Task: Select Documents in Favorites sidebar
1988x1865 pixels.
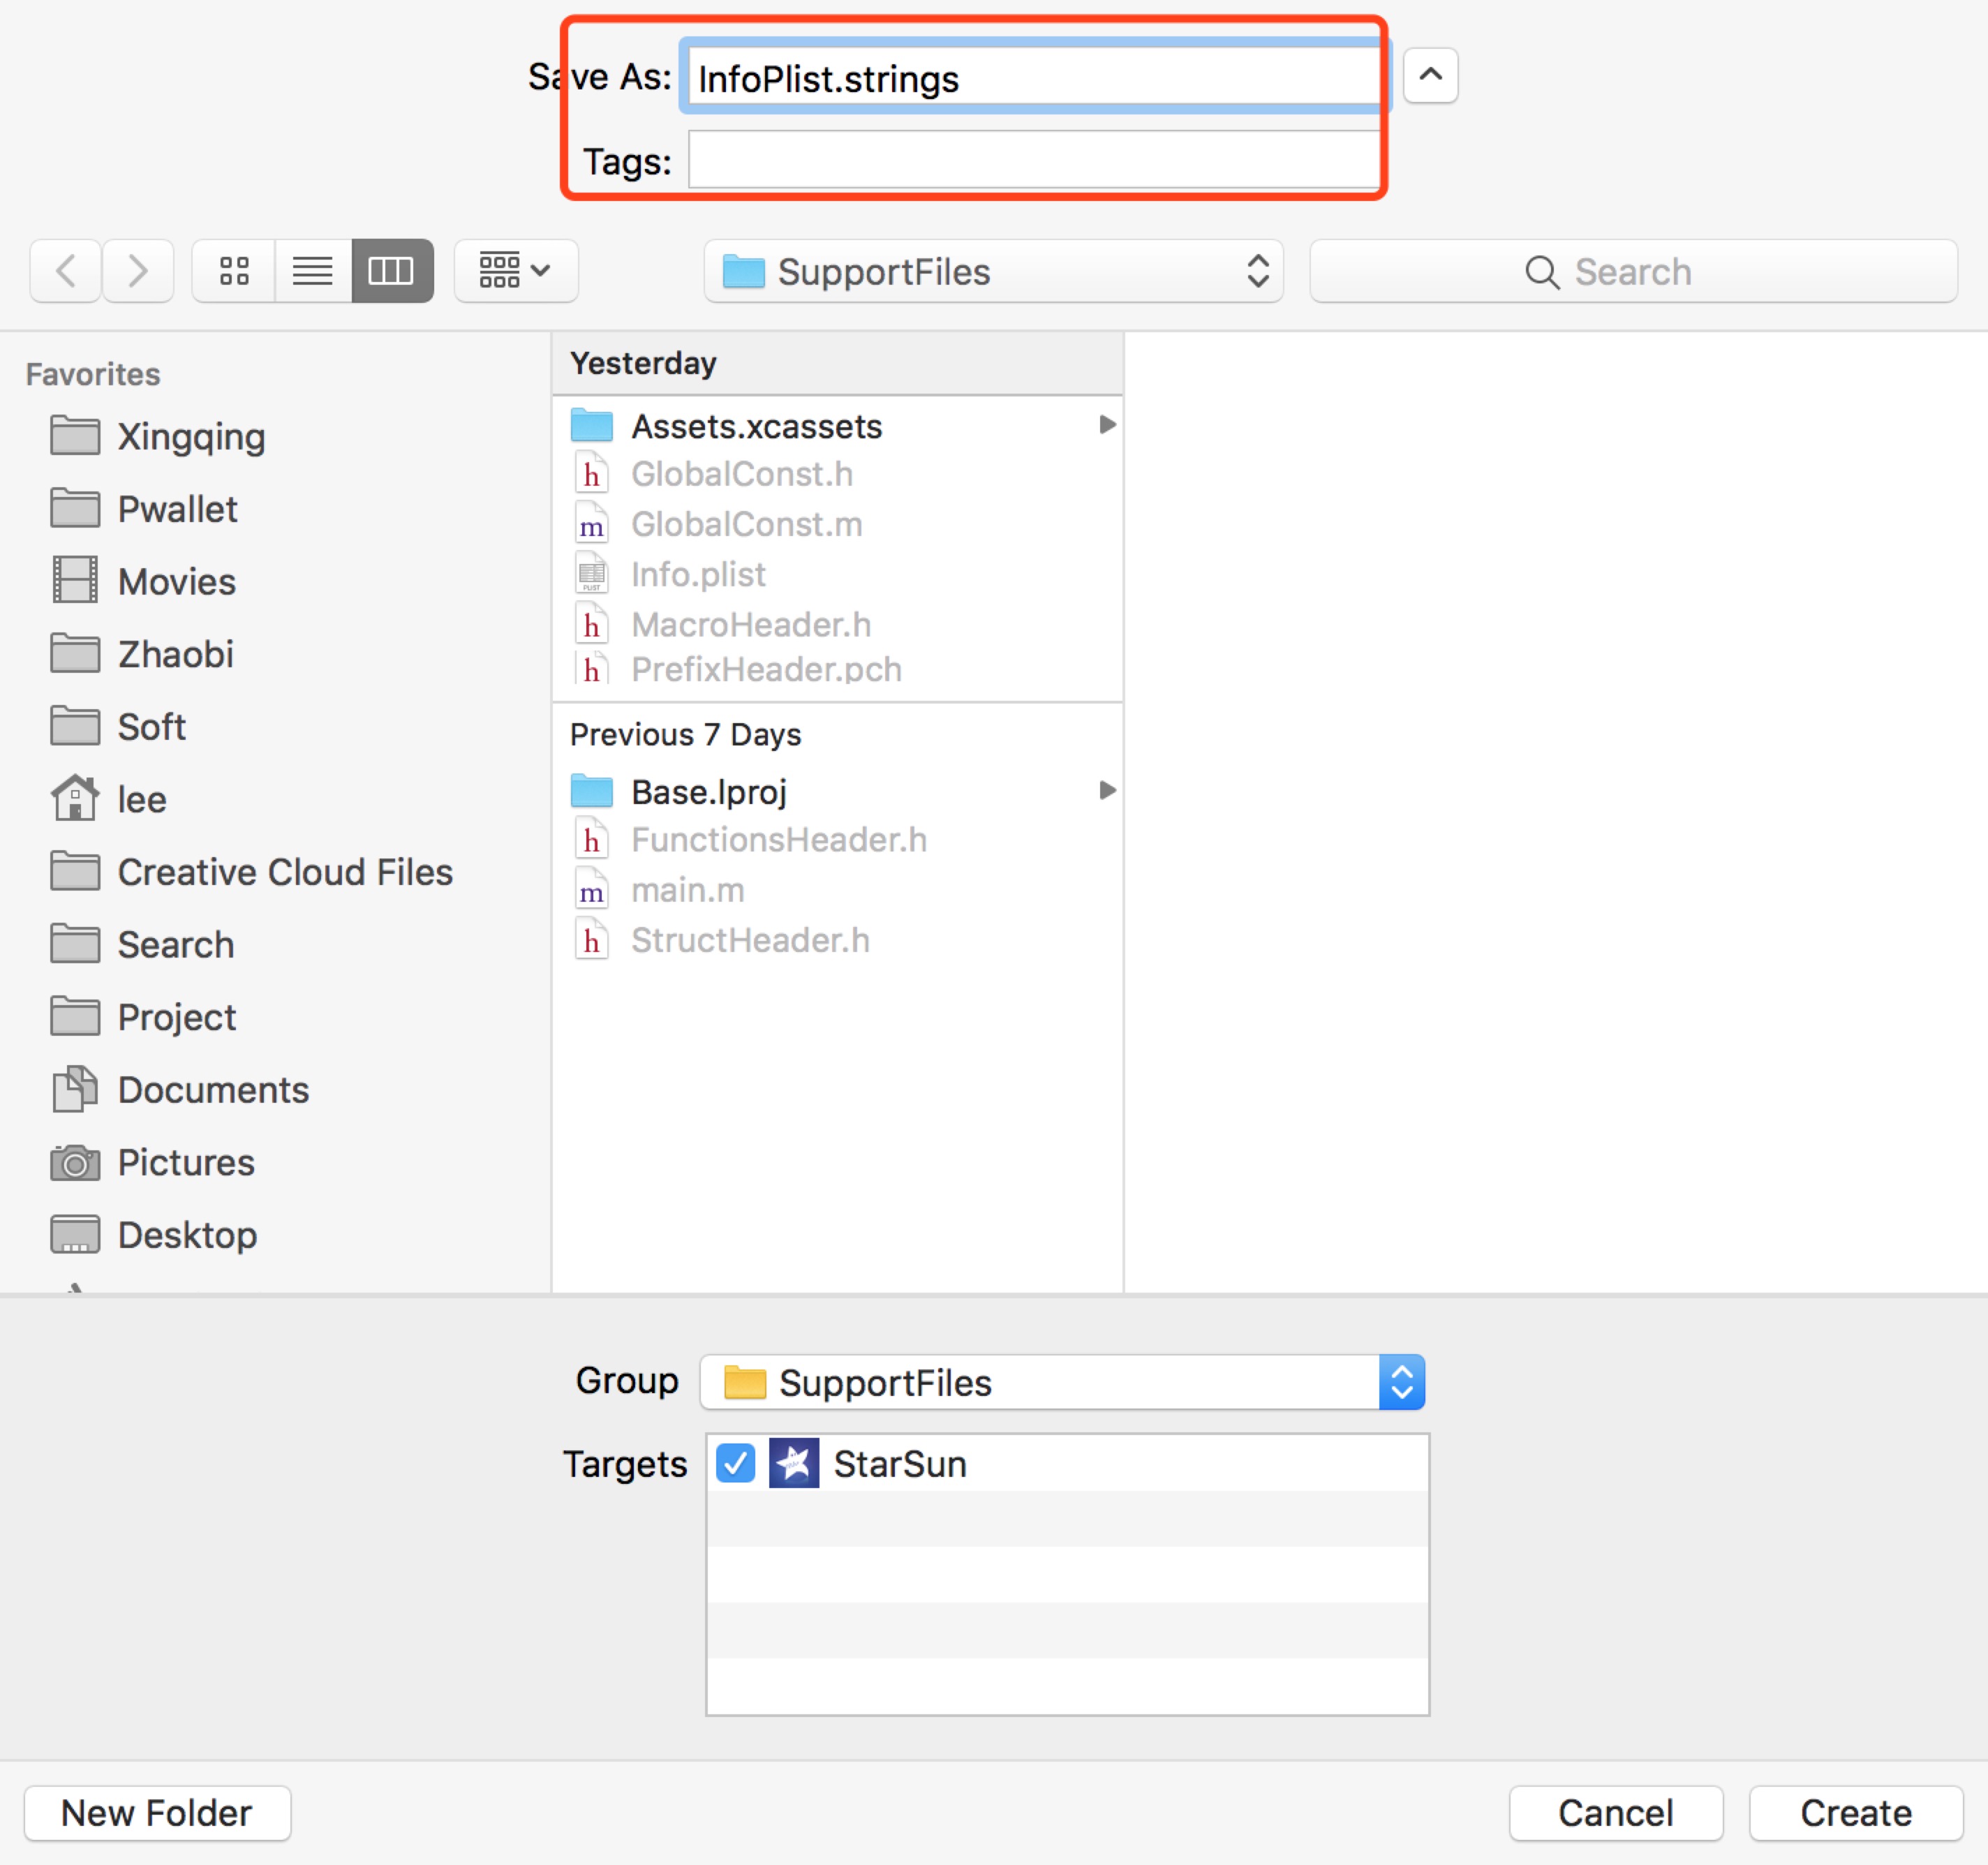Action: 212,1090
